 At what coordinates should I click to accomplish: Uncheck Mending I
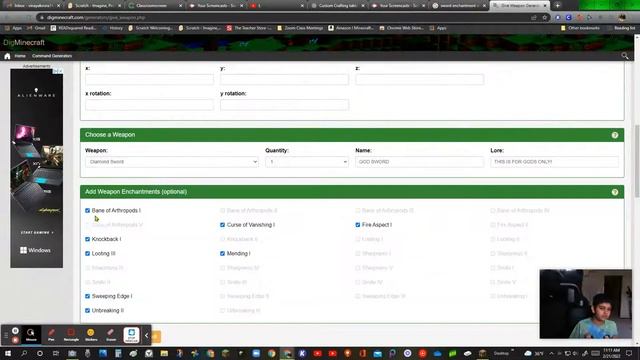point(222,253)
